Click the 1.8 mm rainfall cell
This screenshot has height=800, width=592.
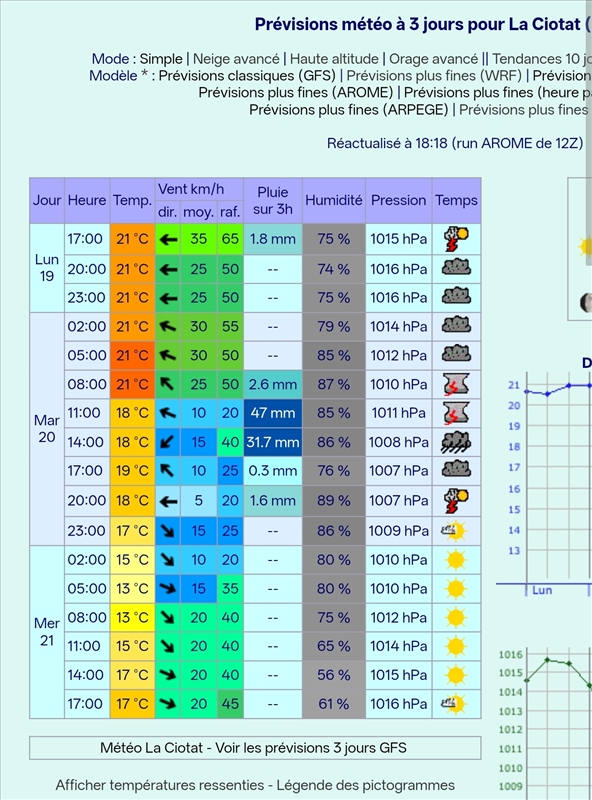[x=273, y=239]
